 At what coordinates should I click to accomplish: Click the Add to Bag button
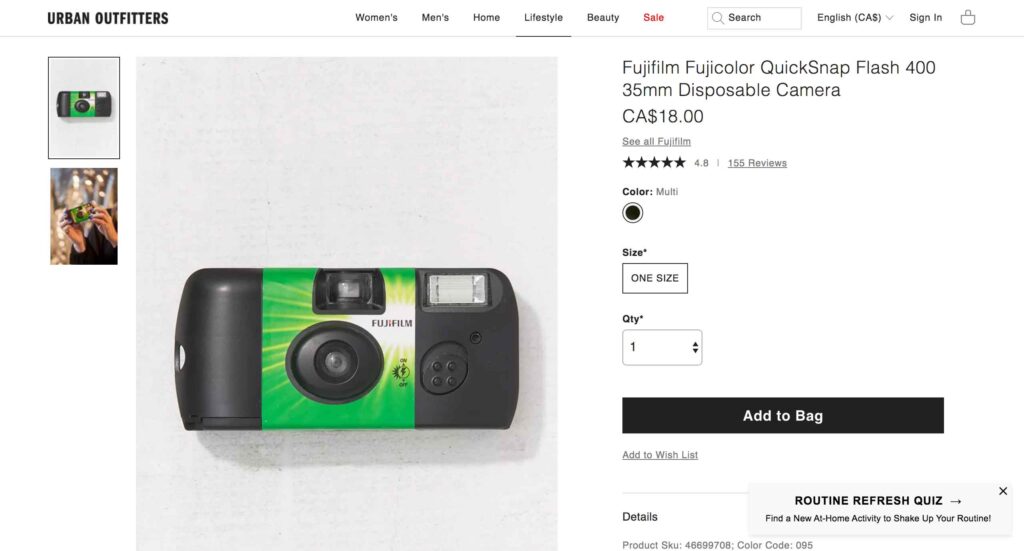[x=782, y=416]
